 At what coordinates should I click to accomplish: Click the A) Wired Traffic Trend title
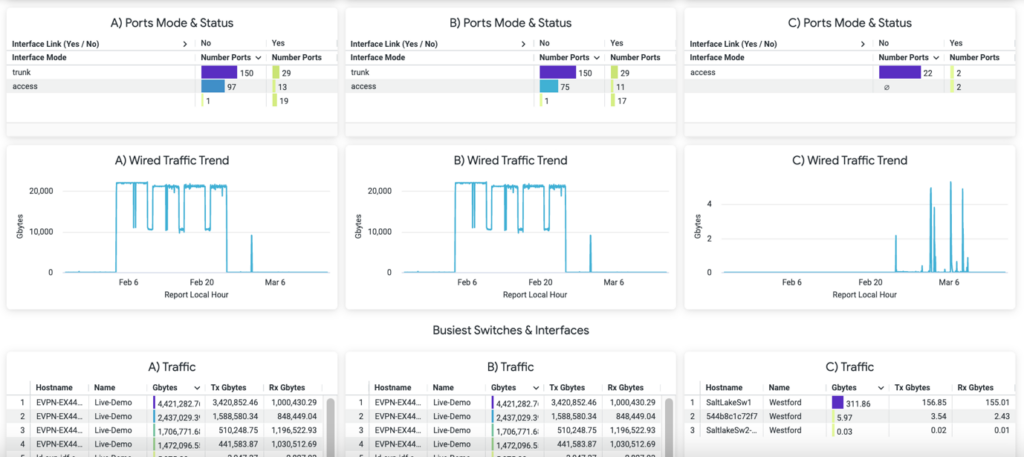(x=171, y=160)
